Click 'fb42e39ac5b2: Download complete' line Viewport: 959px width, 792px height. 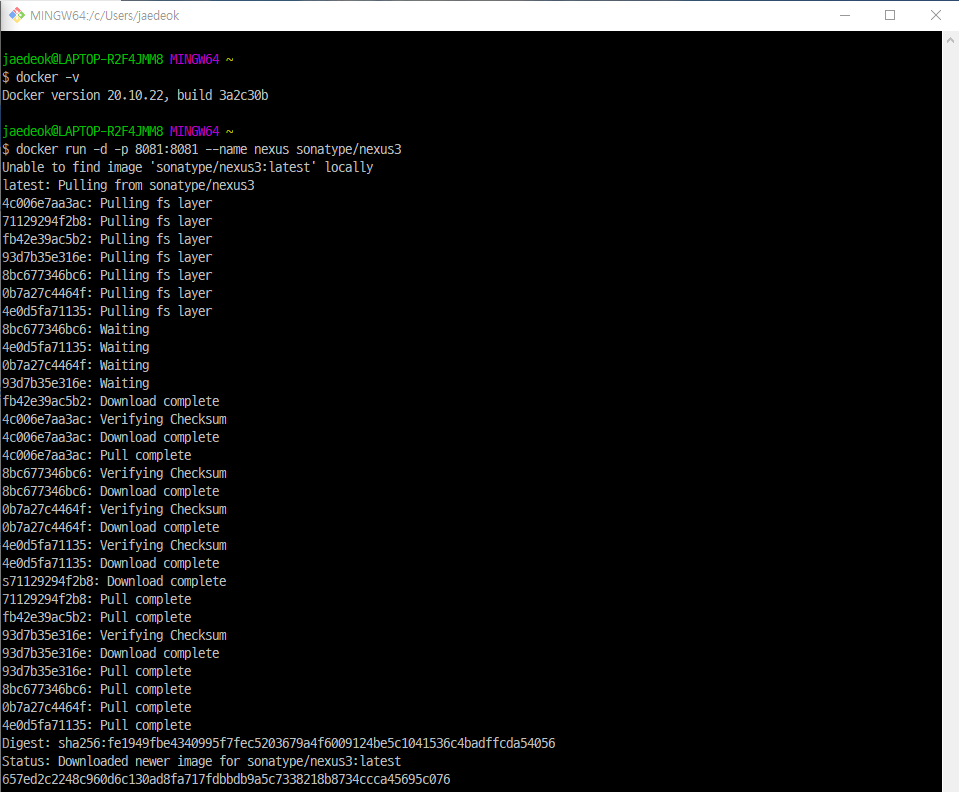point(111,401)
